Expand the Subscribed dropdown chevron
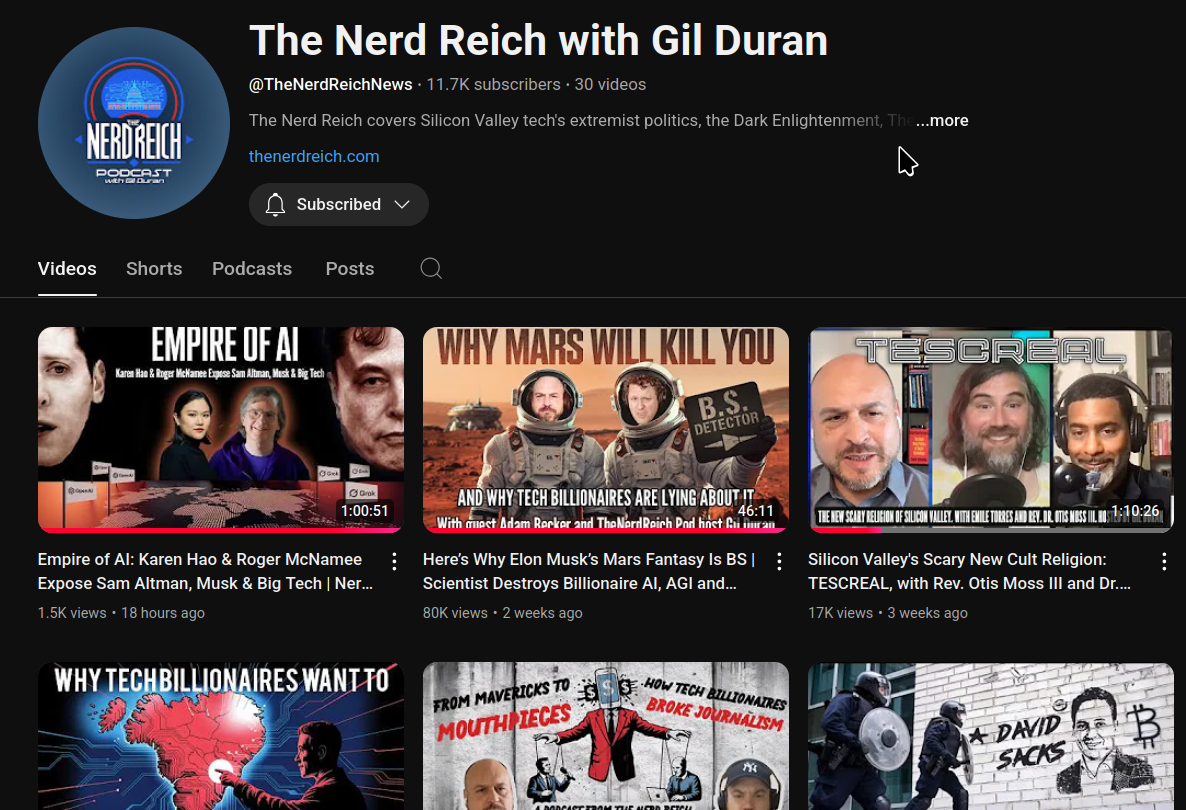Screen dimensions: 1186x810 [402, 205]
